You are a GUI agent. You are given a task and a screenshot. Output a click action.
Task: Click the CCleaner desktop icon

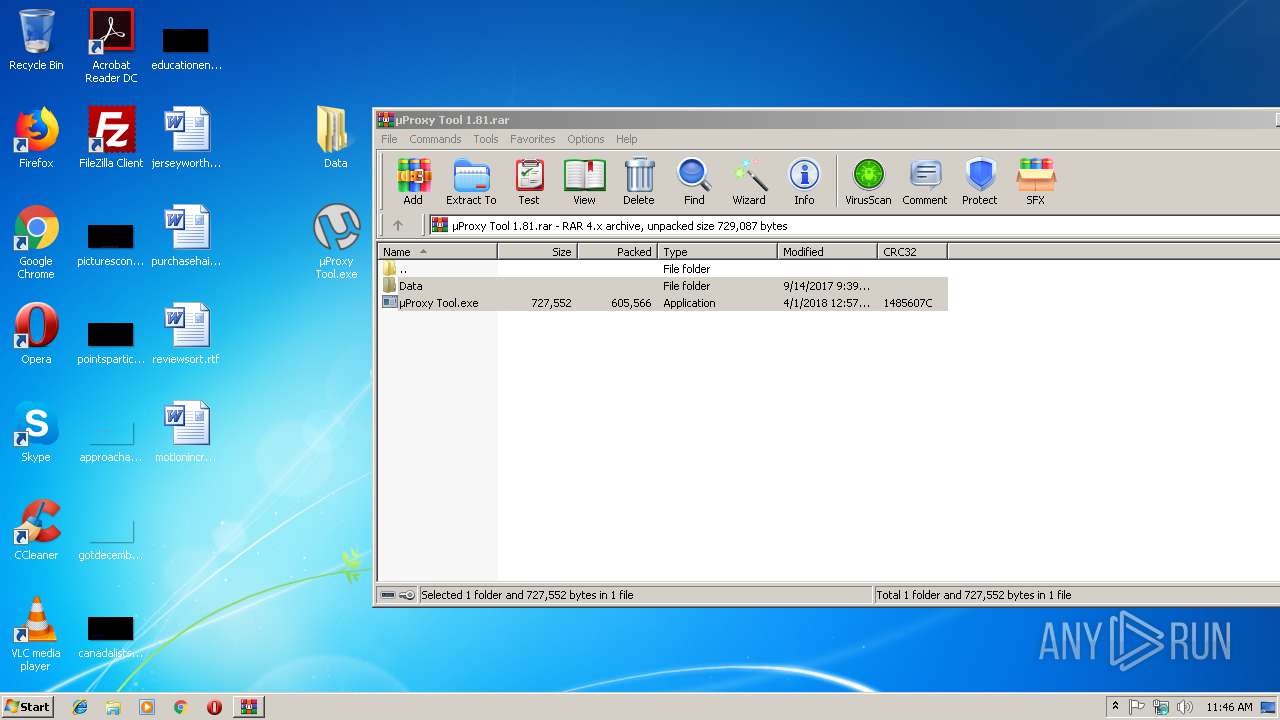point(36,530)
